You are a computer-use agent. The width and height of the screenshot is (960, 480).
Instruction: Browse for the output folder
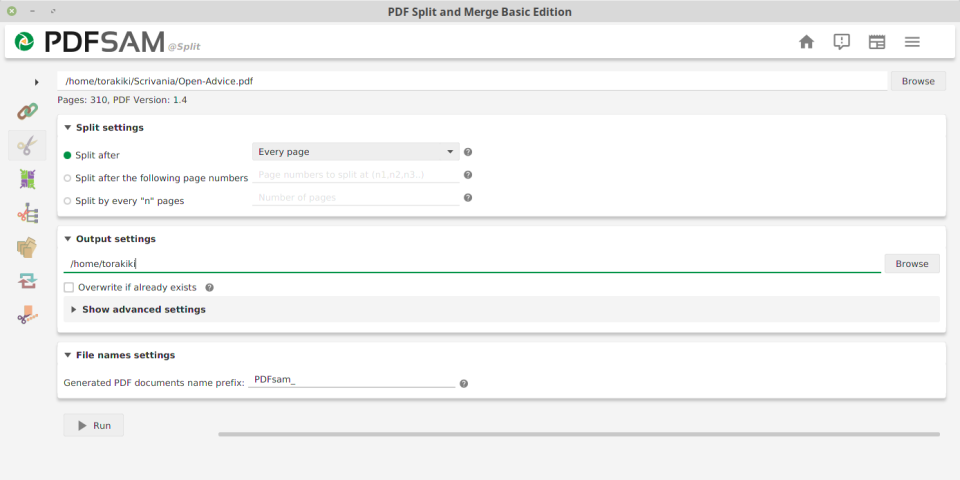point(912,263)
